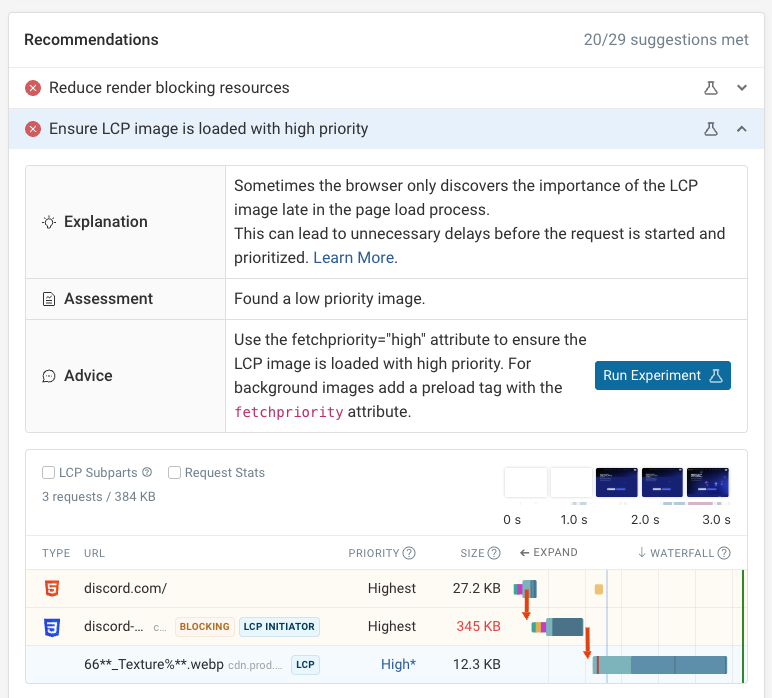Click the waterfall bar for discord.com request
772x698 pixels.
pyautogui.click(x=525, y=589)
